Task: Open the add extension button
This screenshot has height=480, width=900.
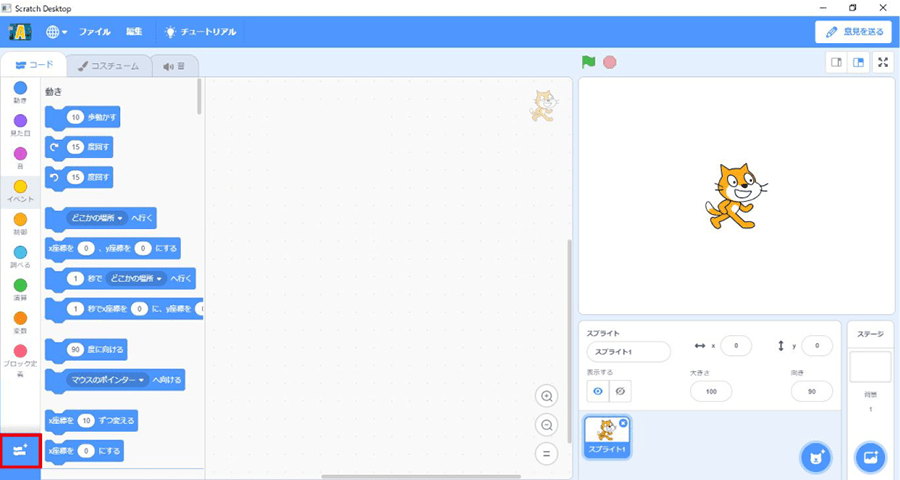Action: (21, 451)
